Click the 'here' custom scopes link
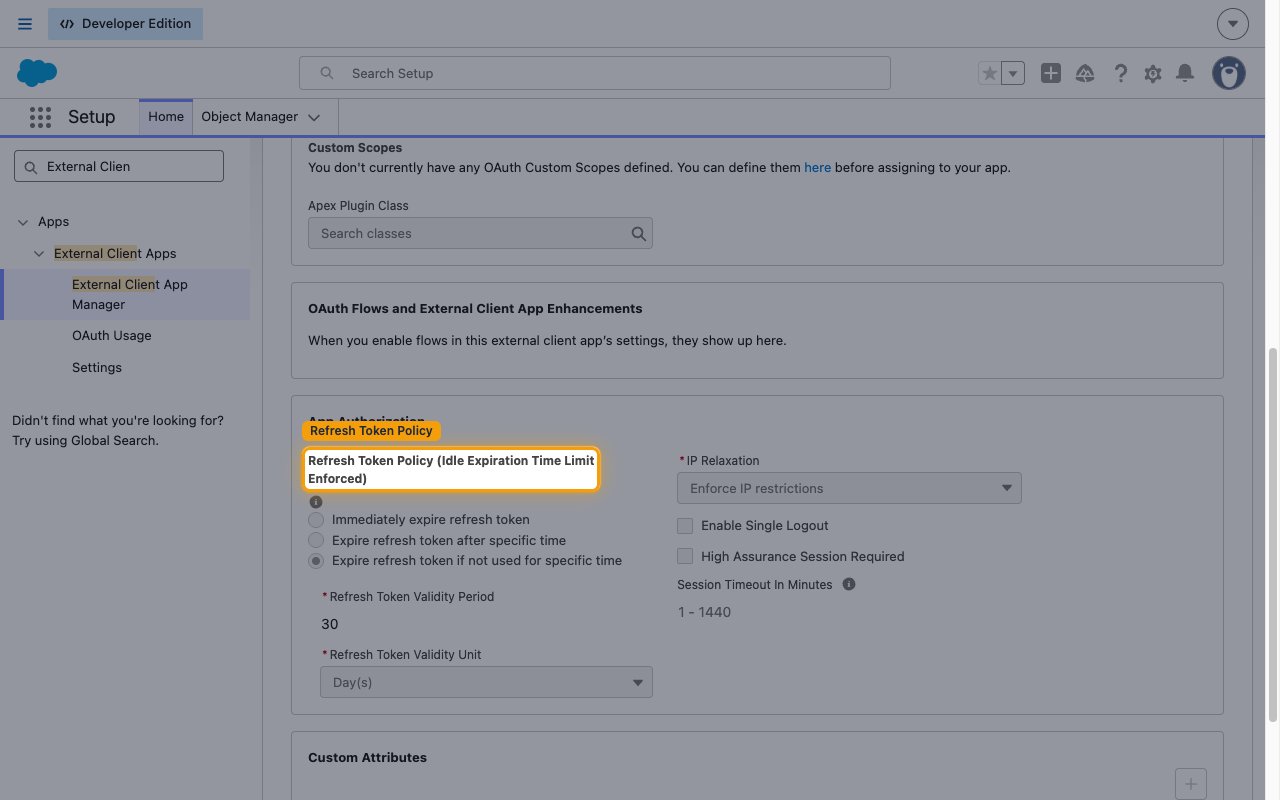The height and width of the screenshot is (800, 1280). pos(817,167)
